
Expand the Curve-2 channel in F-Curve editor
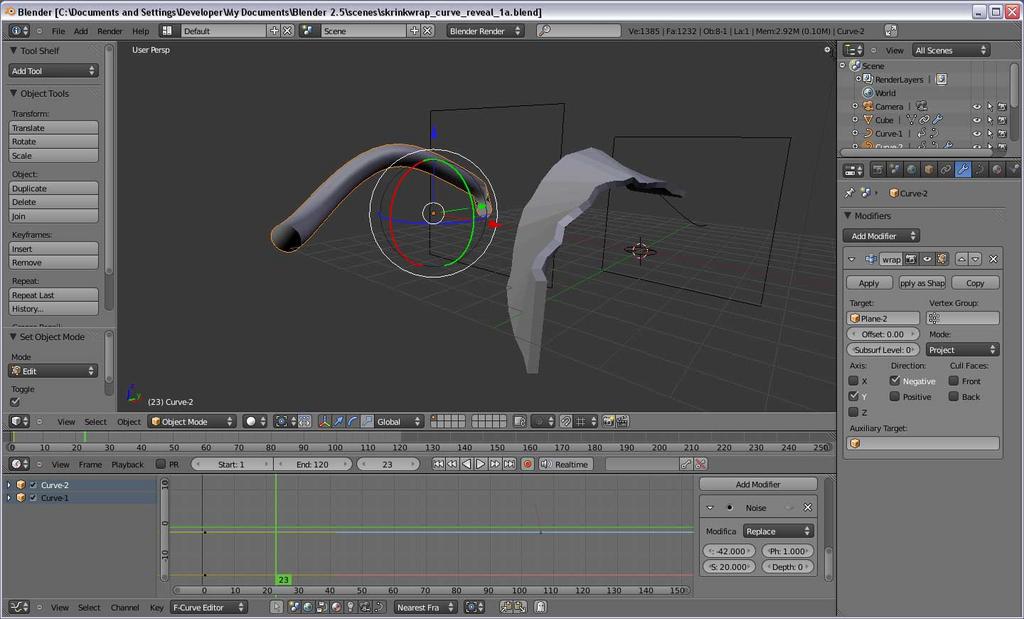(8, 485)
